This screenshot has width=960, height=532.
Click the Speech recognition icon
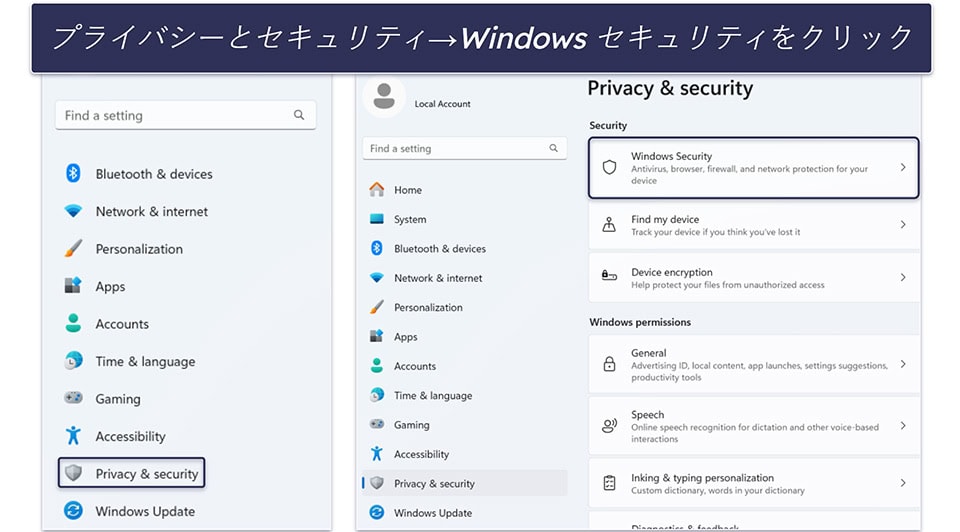coord(609,425)
